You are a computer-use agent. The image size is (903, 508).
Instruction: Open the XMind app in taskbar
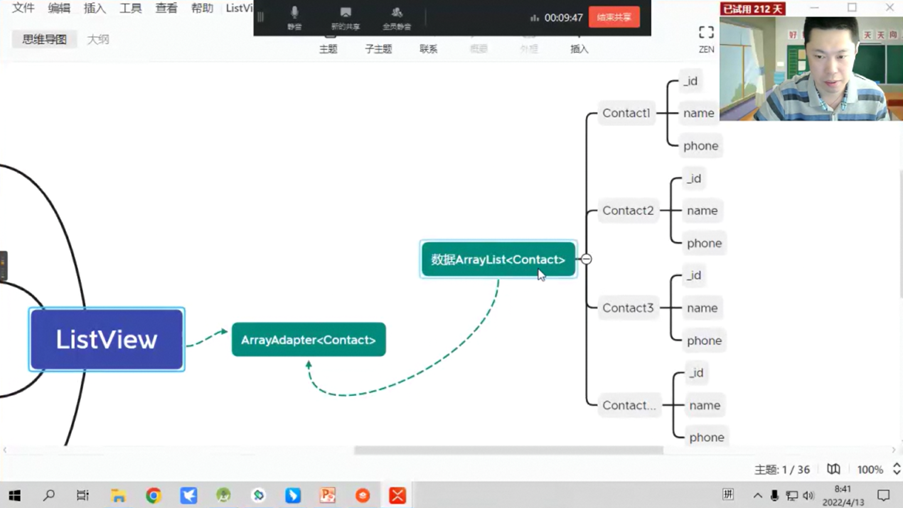point(397,495)
